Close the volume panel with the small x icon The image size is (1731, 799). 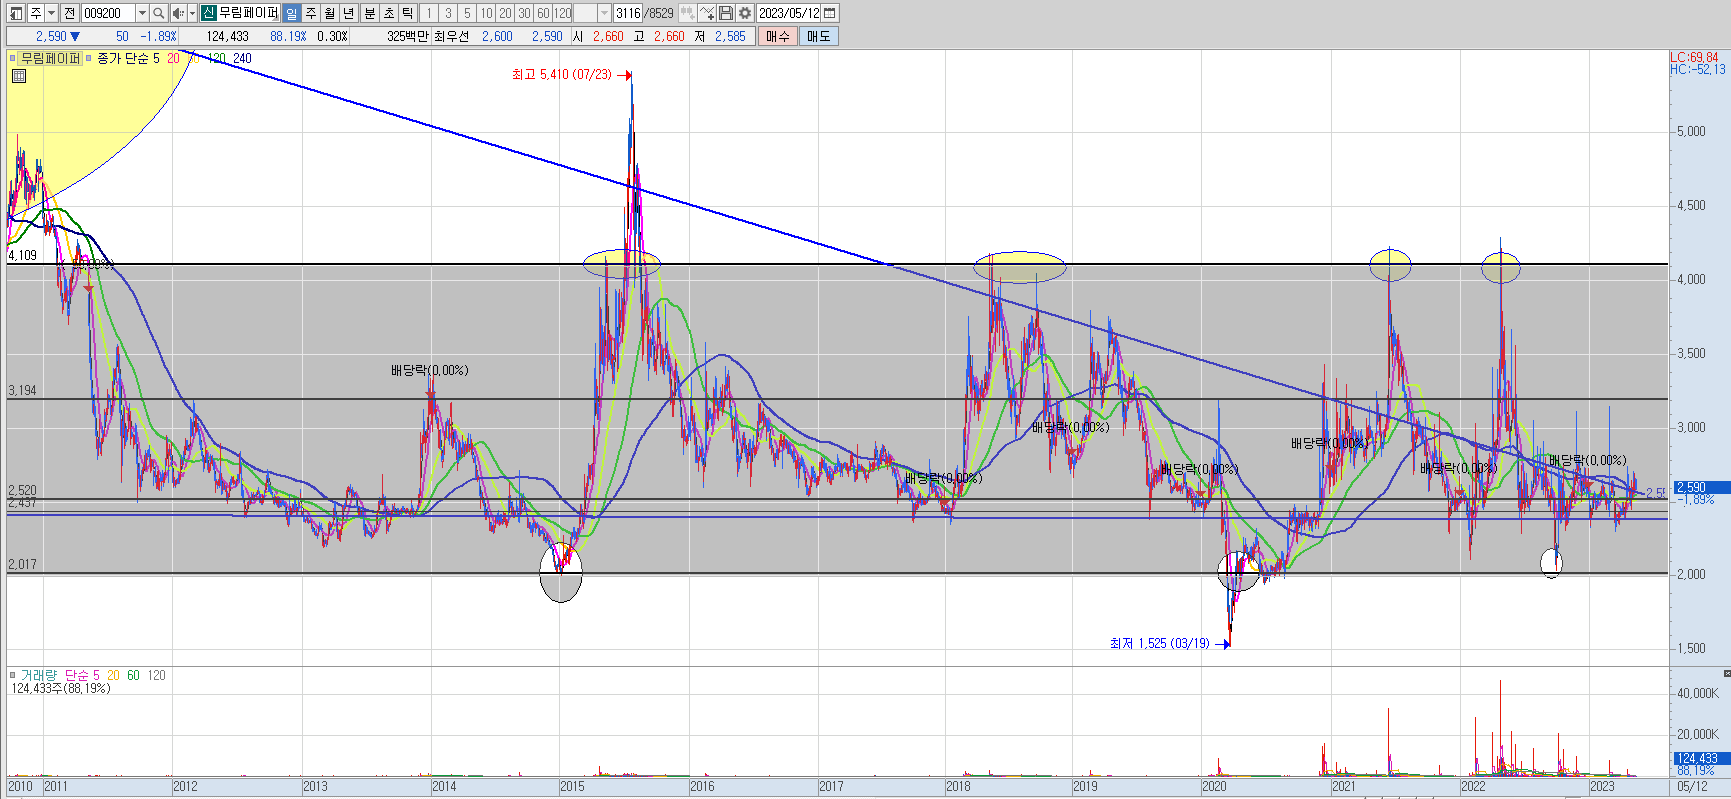click(x=1725, y=673)
